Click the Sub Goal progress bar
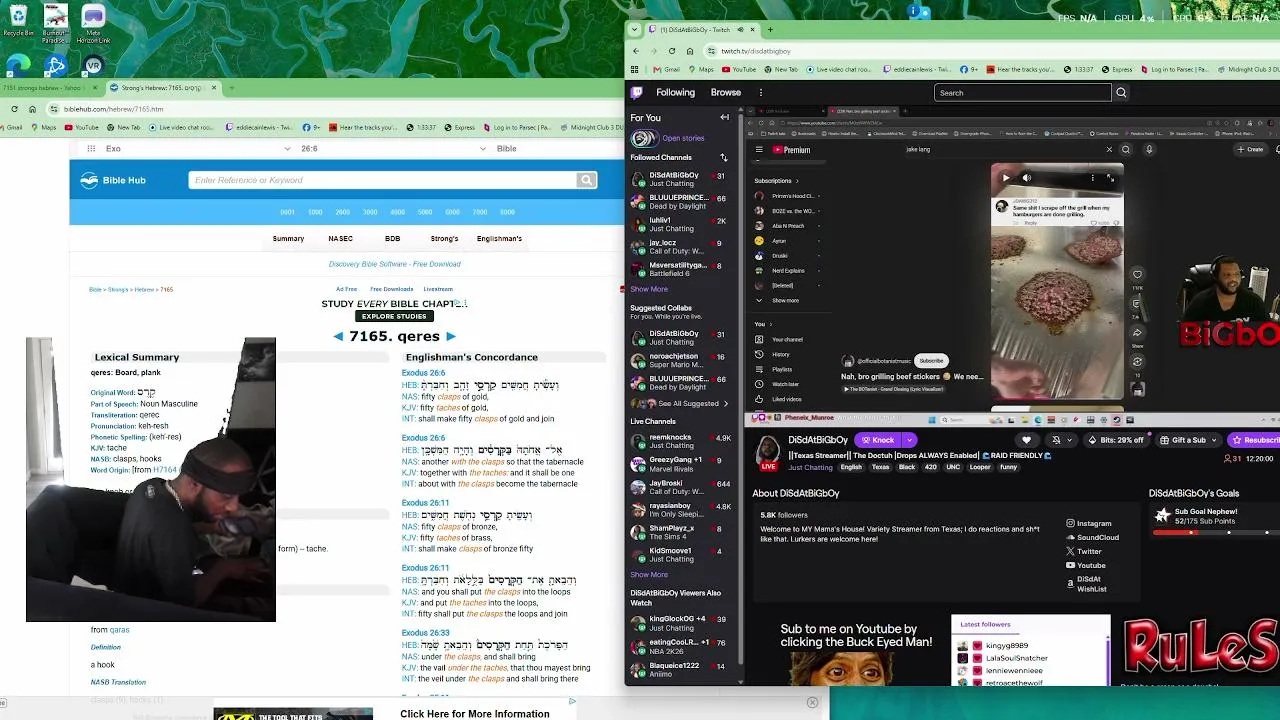The width and height of the screenshot is (1280, 720). tap(1214, 533)
